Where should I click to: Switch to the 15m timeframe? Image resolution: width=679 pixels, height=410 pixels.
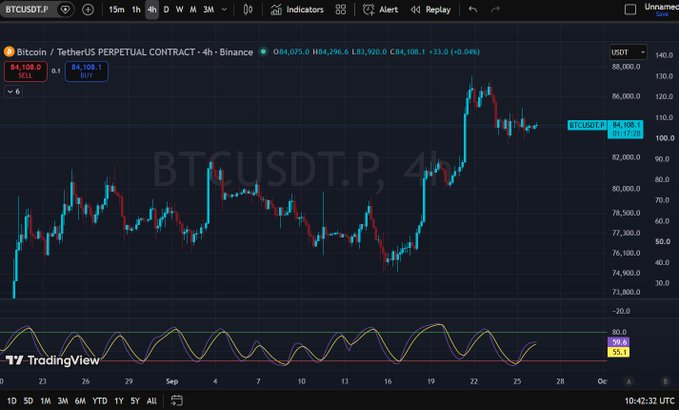pos(116,10)
